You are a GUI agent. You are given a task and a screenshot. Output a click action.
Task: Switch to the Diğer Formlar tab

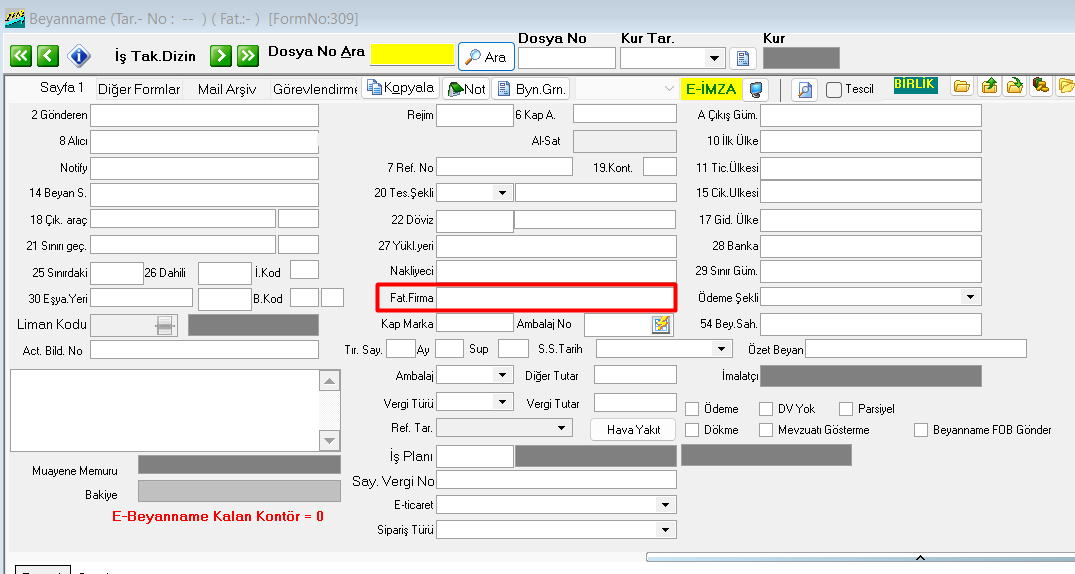[139, 89]
